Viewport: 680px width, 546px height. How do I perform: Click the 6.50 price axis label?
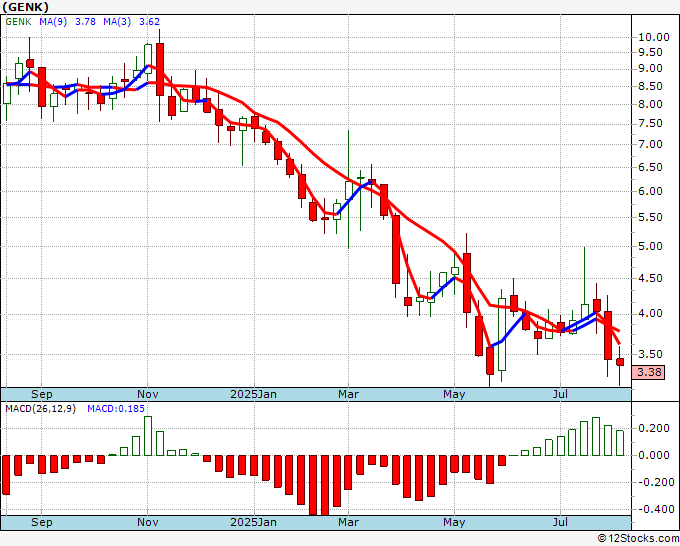pos(650,167)
